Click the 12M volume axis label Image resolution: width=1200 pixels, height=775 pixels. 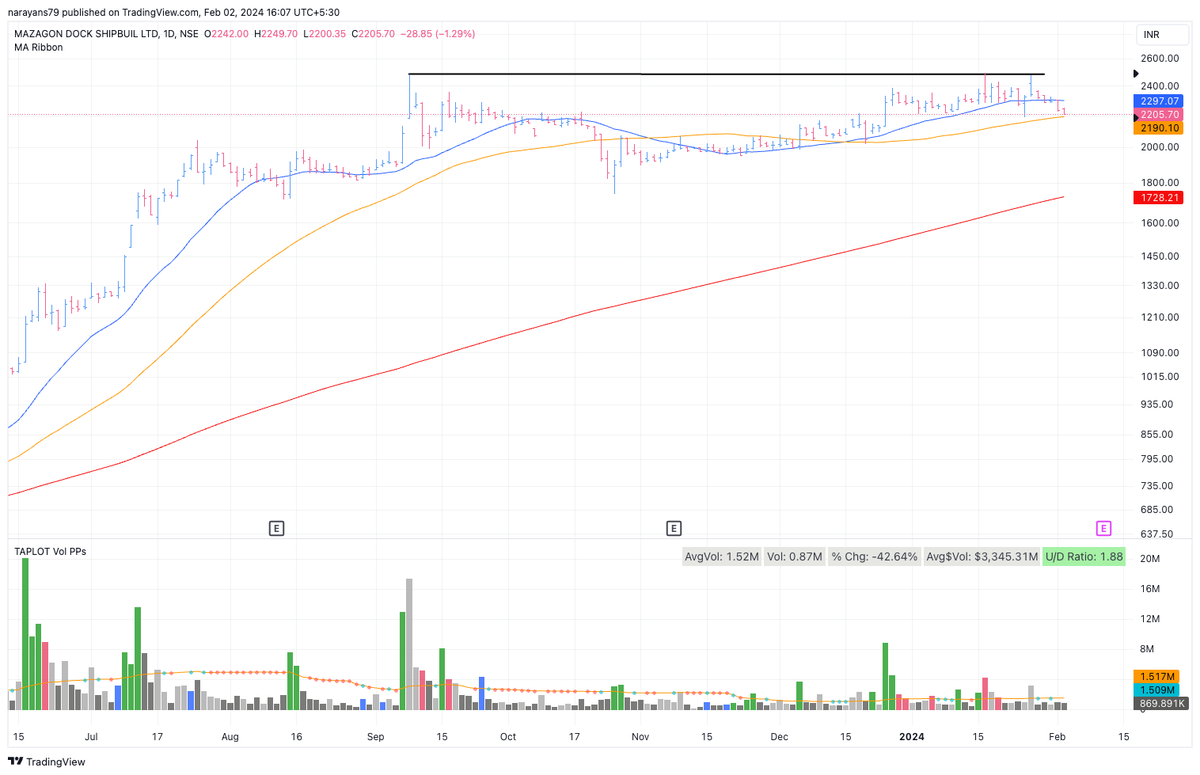coord(1150,619)
